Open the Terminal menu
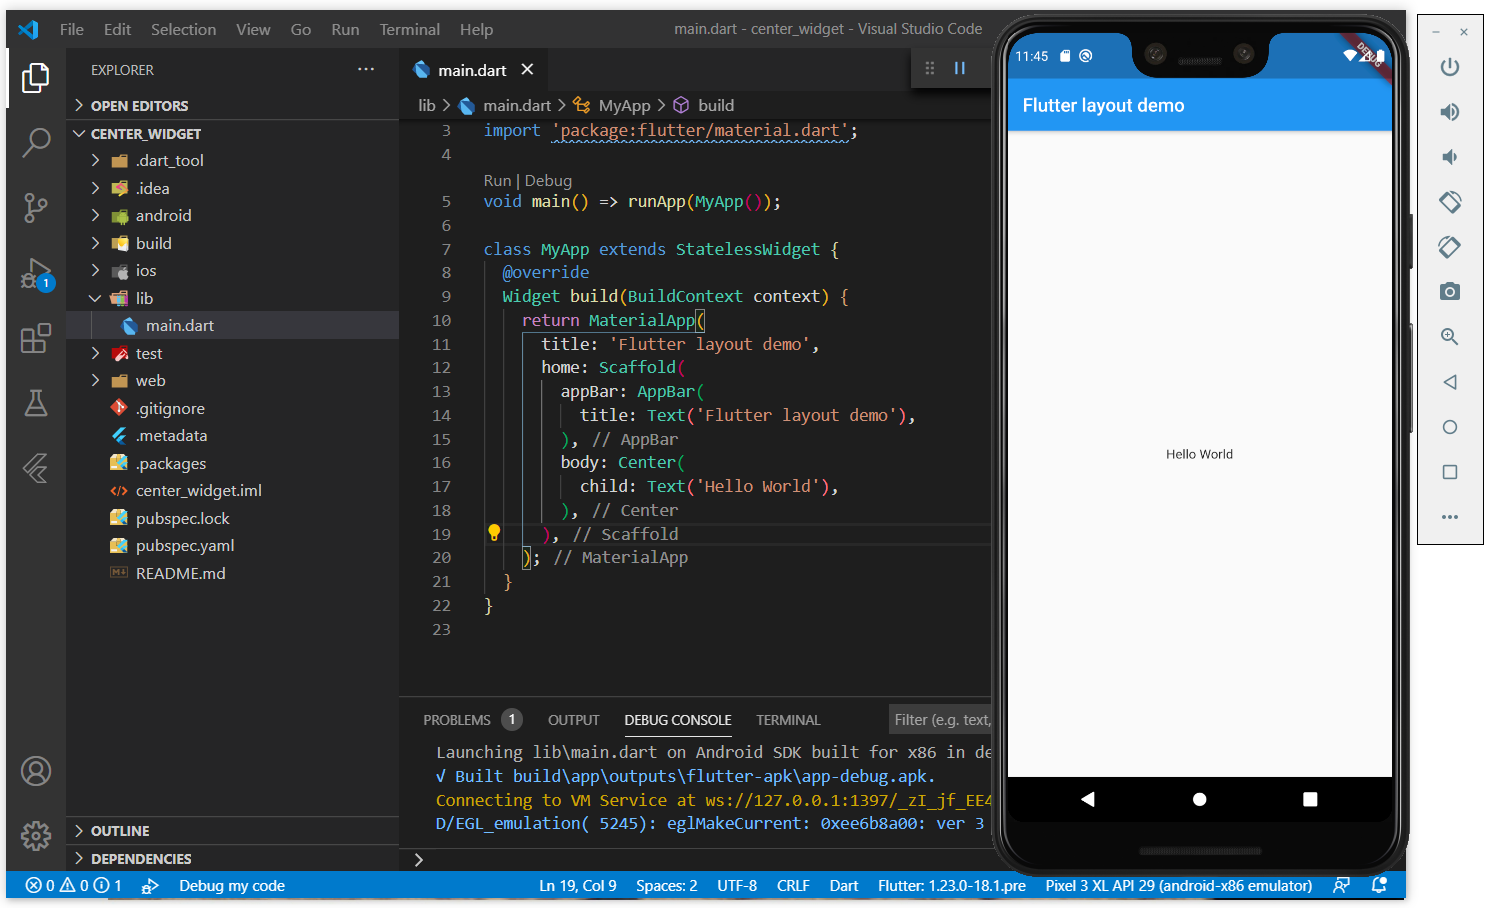 coord(409,29)
